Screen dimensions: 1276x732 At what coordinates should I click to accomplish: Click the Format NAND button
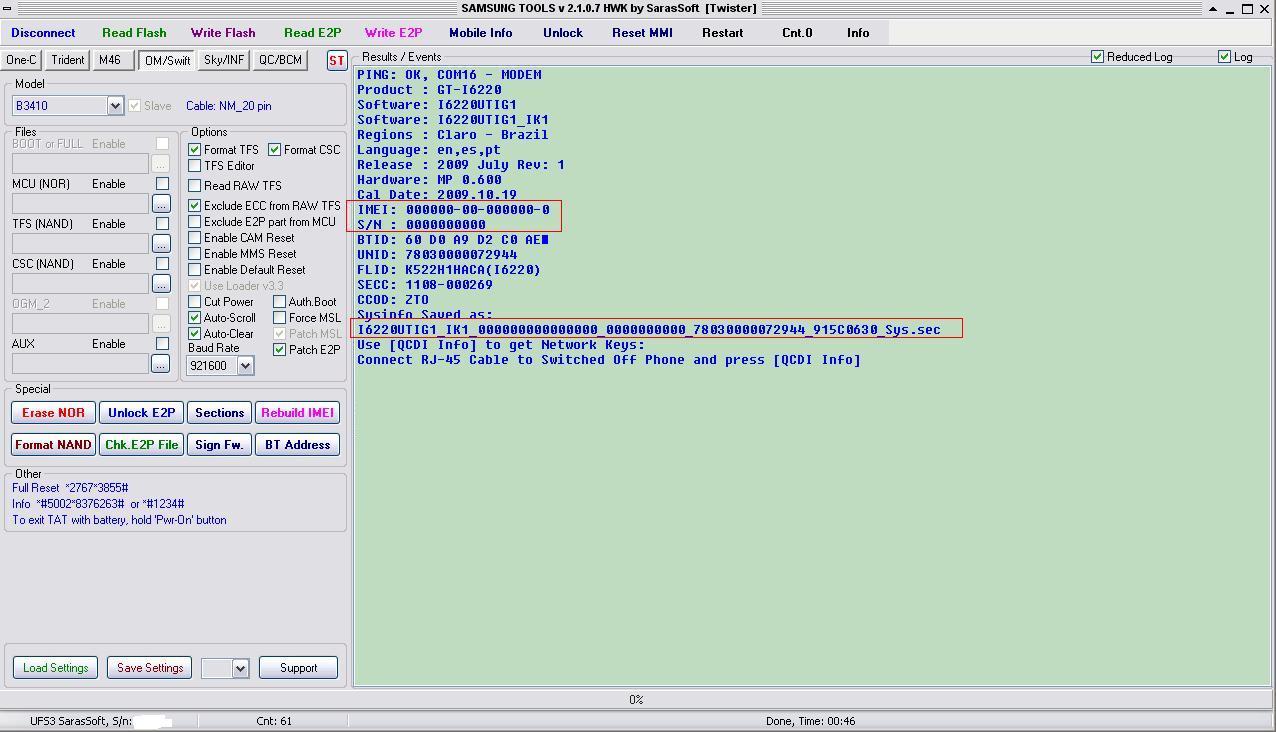(x=53, y=445)
